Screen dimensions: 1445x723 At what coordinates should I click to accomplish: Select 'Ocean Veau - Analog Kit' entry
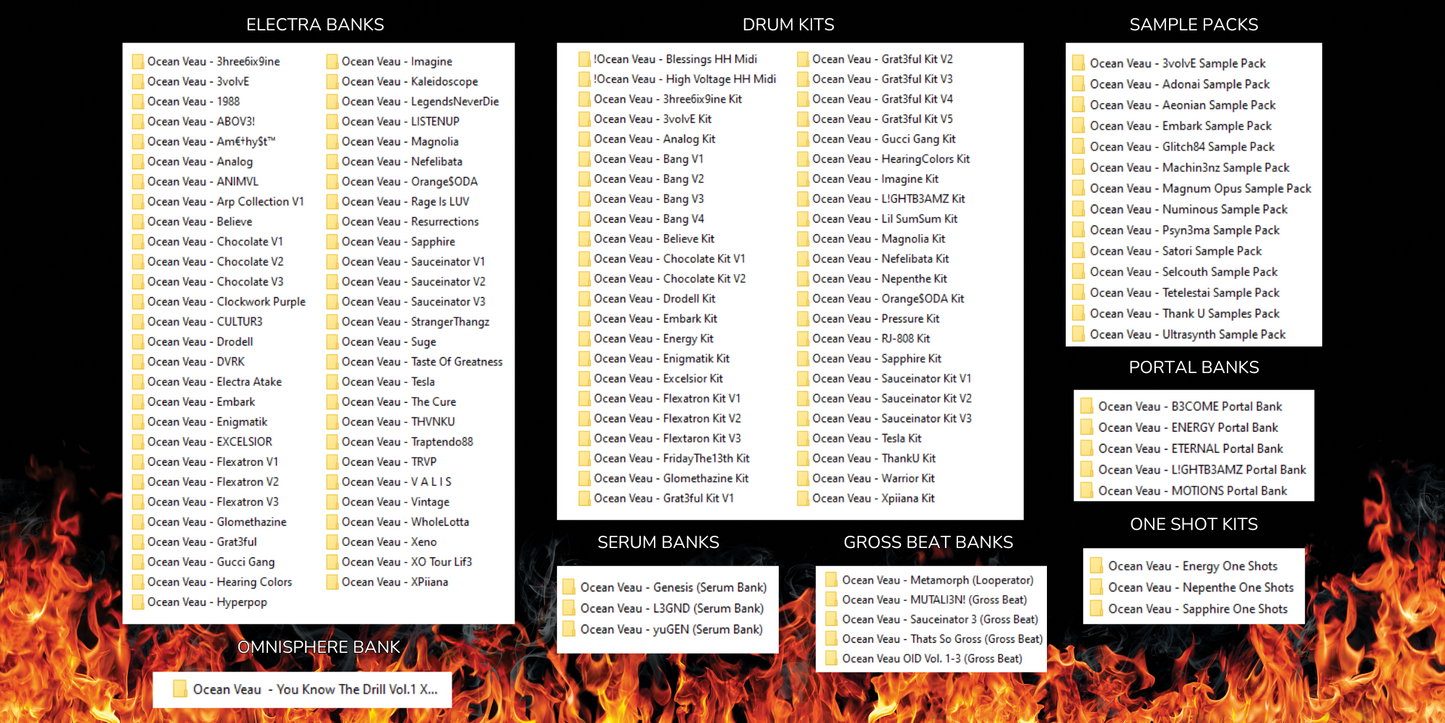(655, 139)
